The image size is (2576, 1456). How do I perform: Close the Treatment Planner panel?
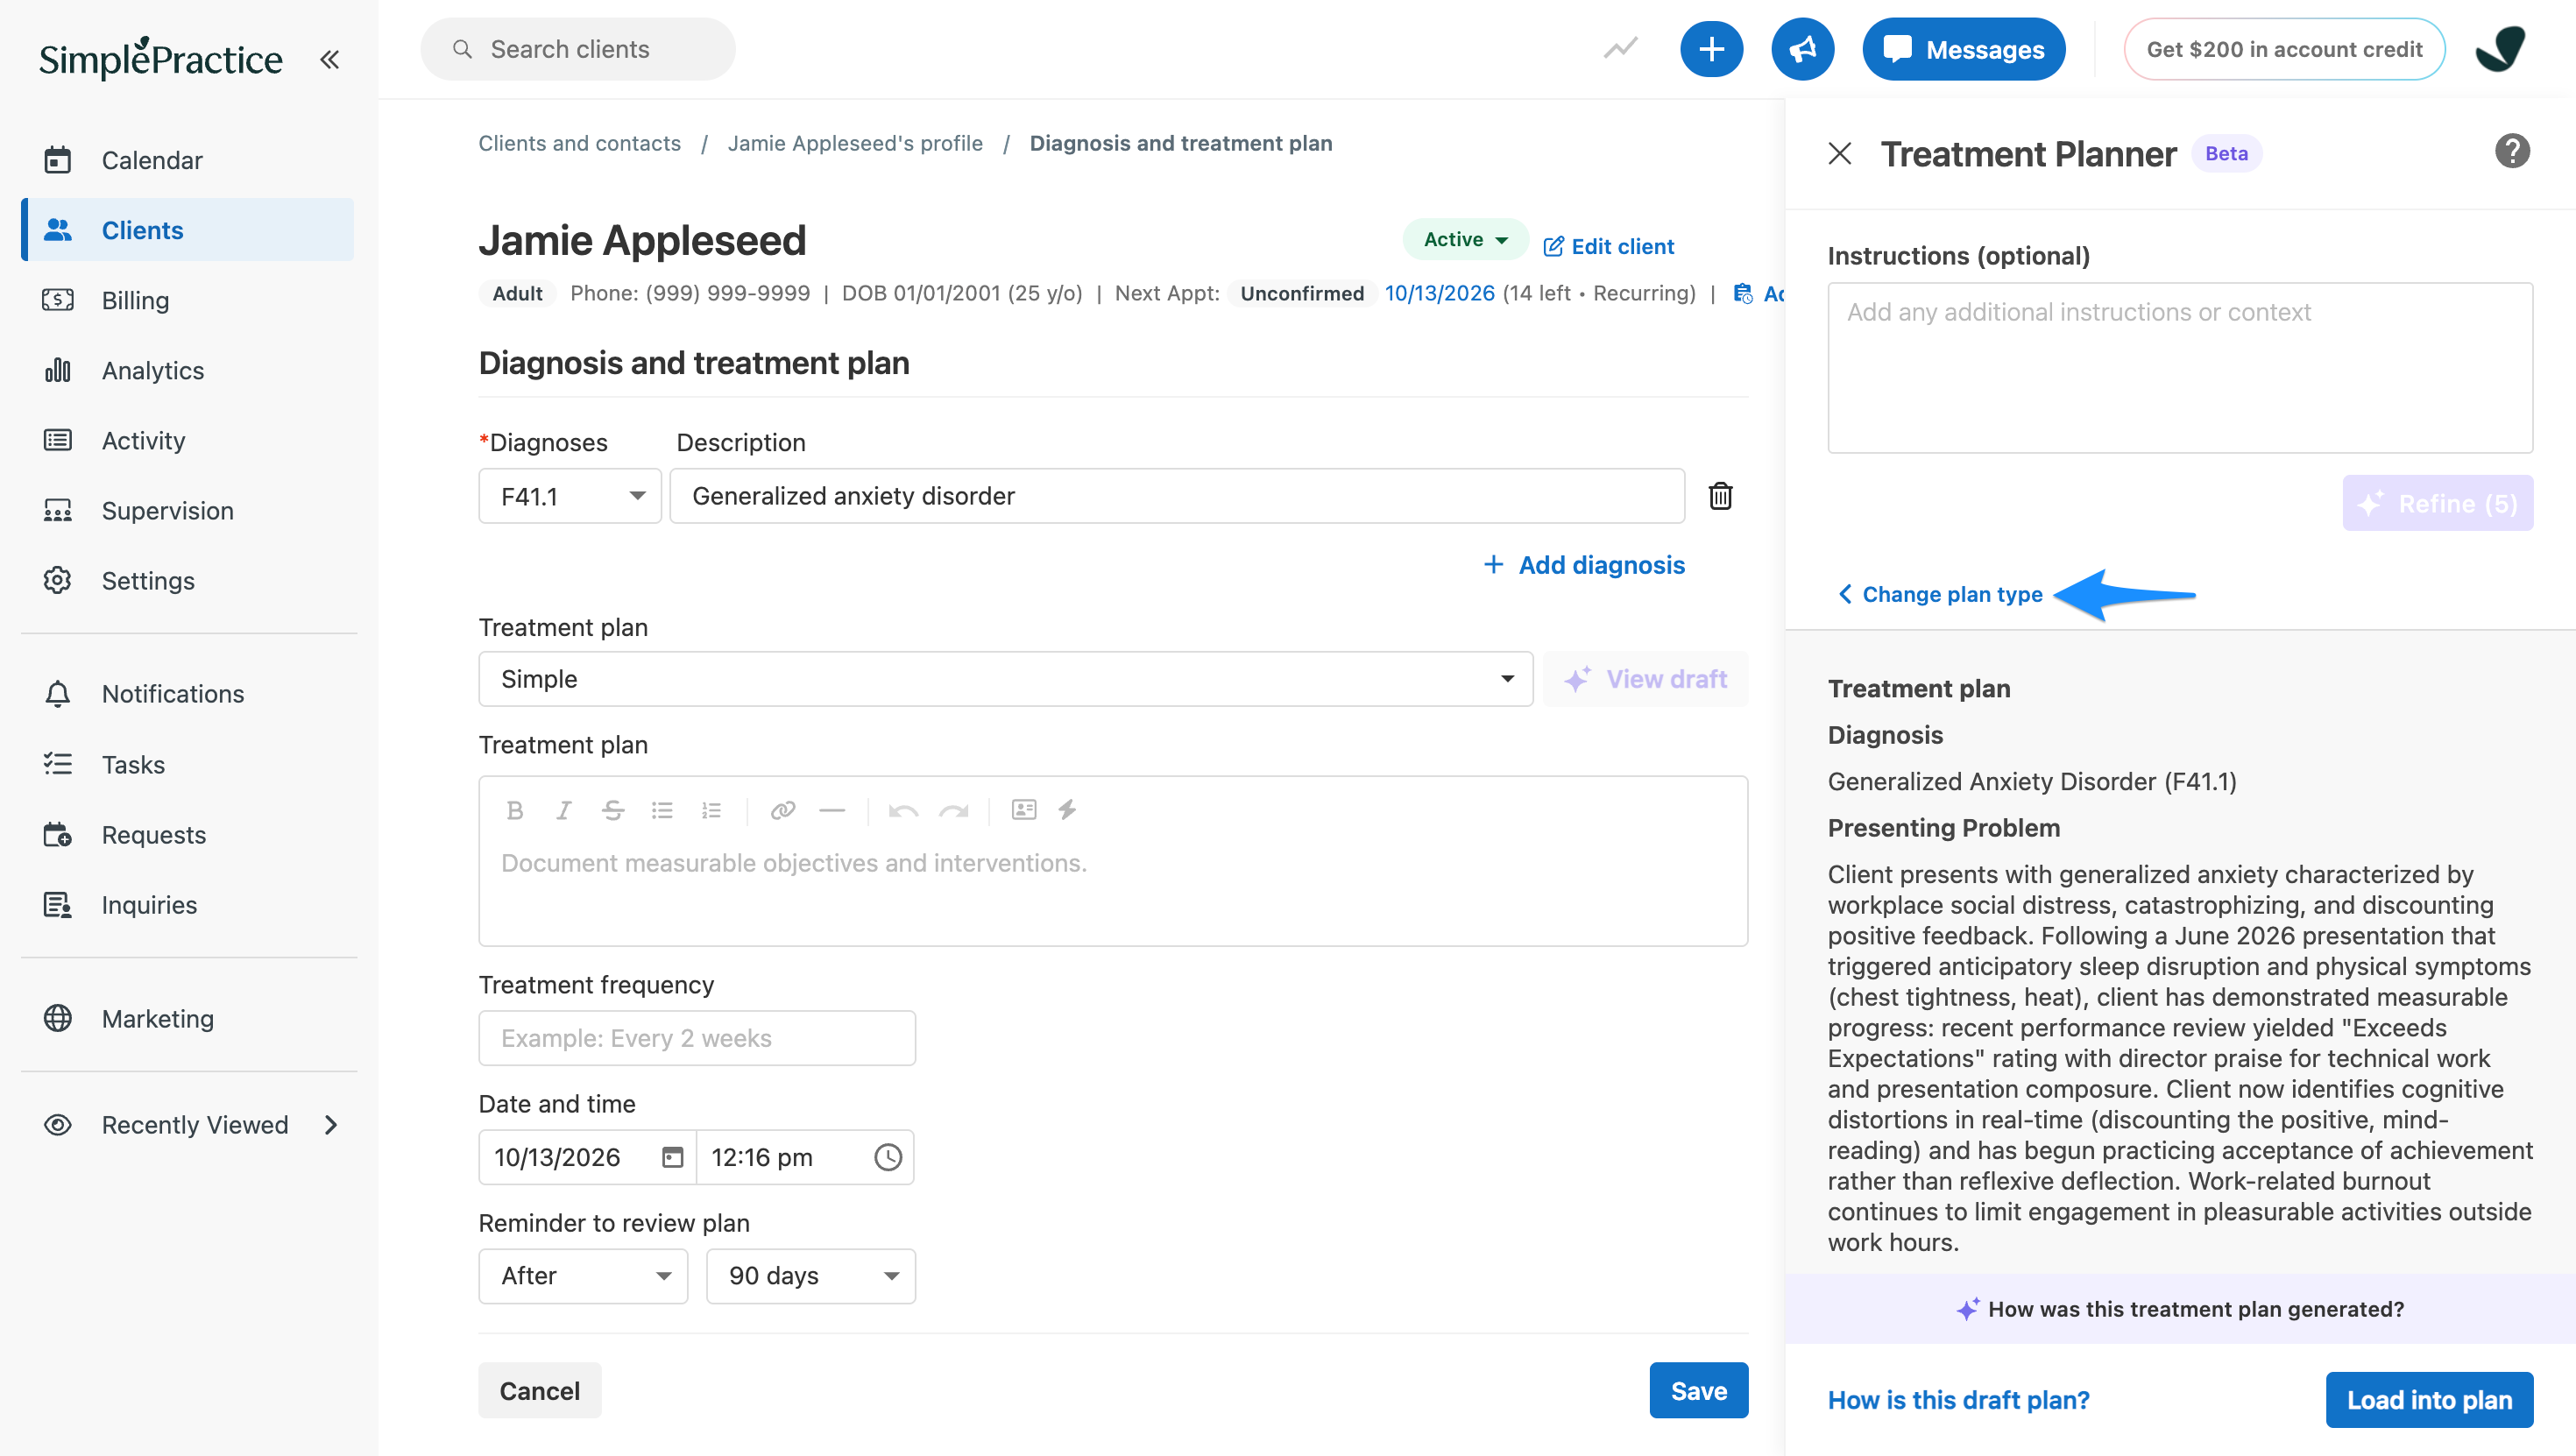[1840, 154]
